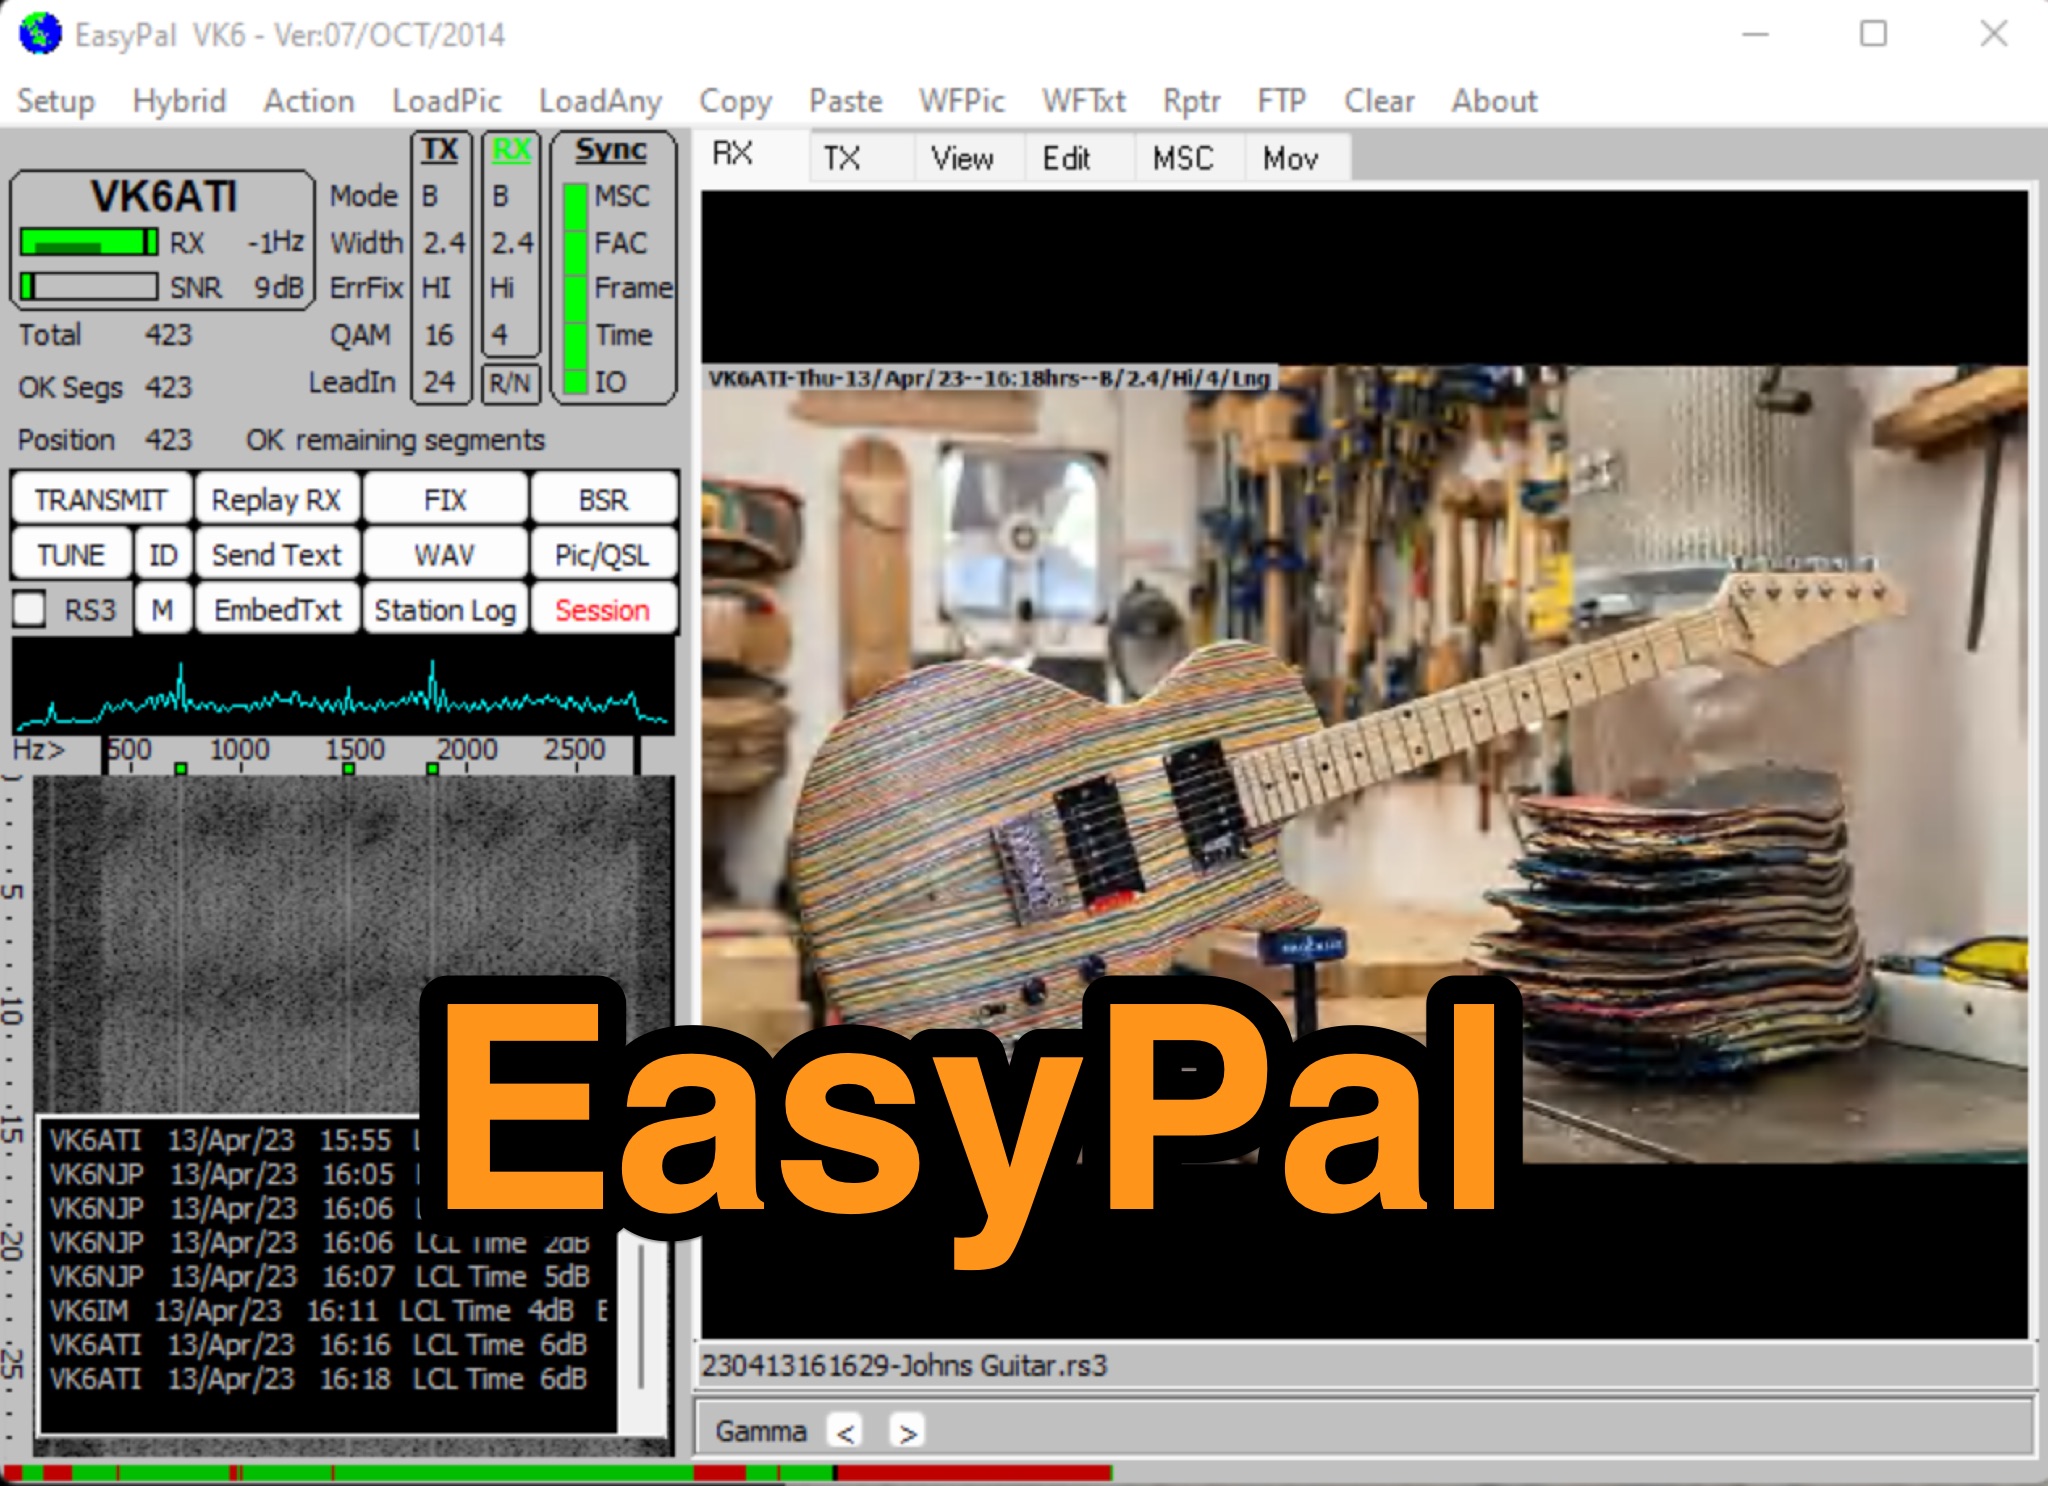This screenshot has width=2048, height=1486.
Task: Open the Setup menu
Action: tap(56, 101)
